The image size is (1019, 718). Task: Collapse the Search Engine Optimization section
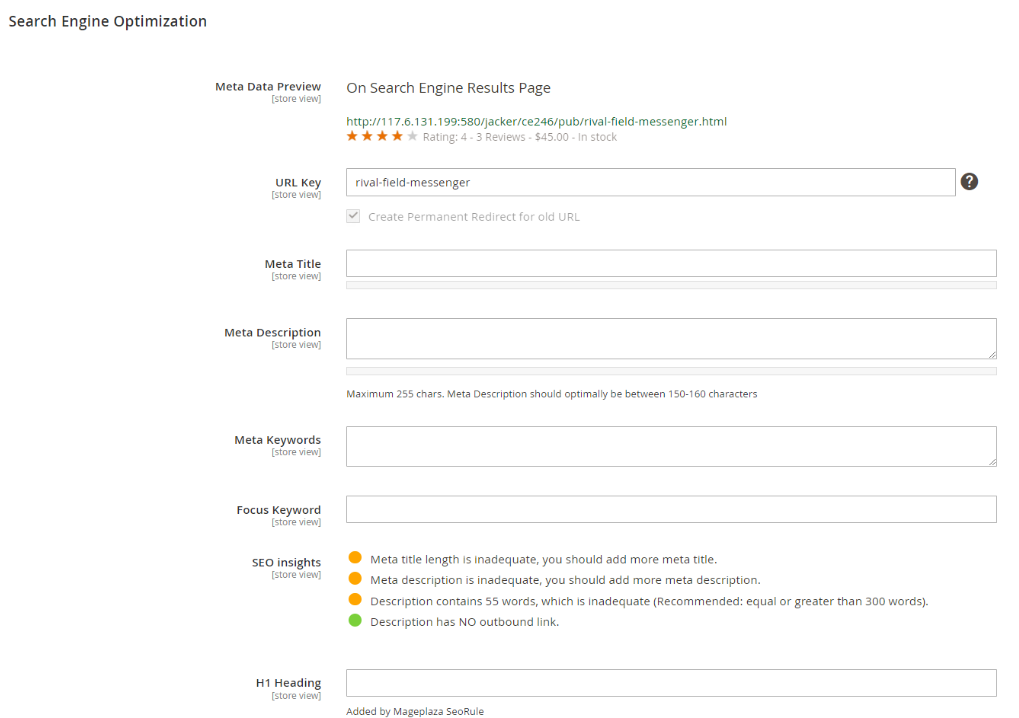coord(108,21)
